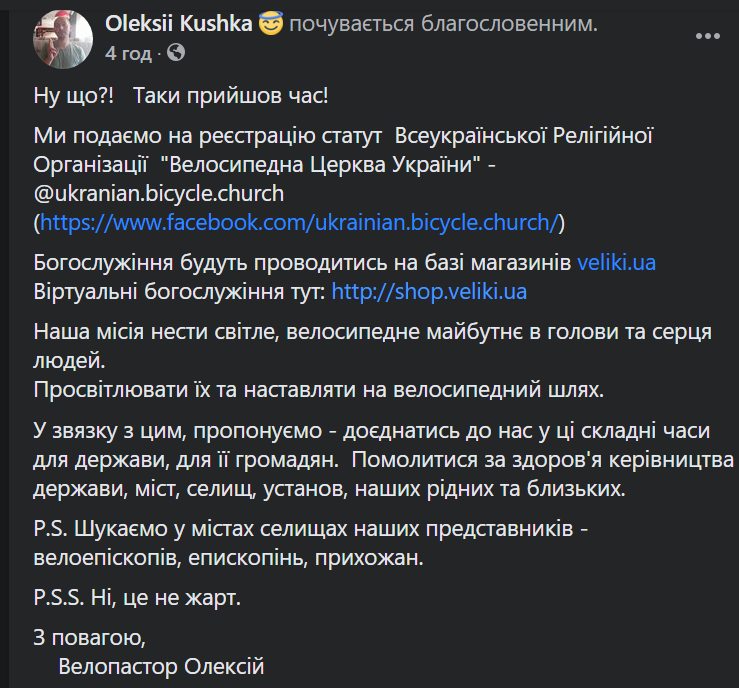Image resolution: width=739 pixels, height=688 pixels.
Task: Click the 'Просвітлювати їх та наставляти' sentence
Action: tap(319, 390)
